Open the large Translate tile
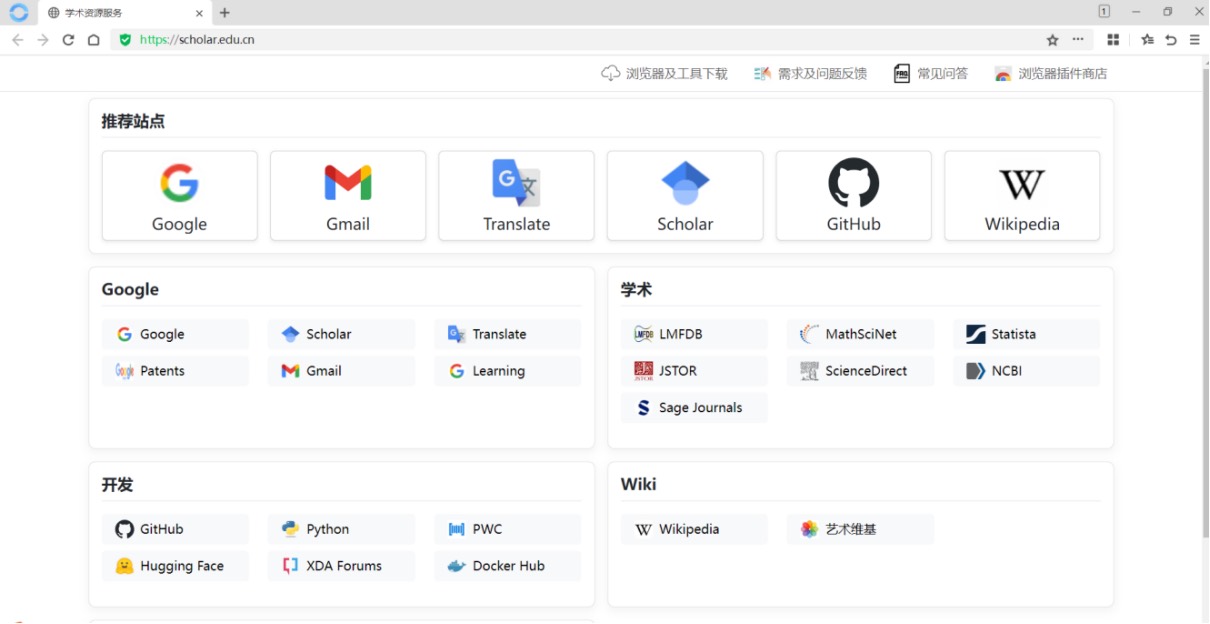The width and height of the screenshot is (1210, 624). click(x=517, y=196)
